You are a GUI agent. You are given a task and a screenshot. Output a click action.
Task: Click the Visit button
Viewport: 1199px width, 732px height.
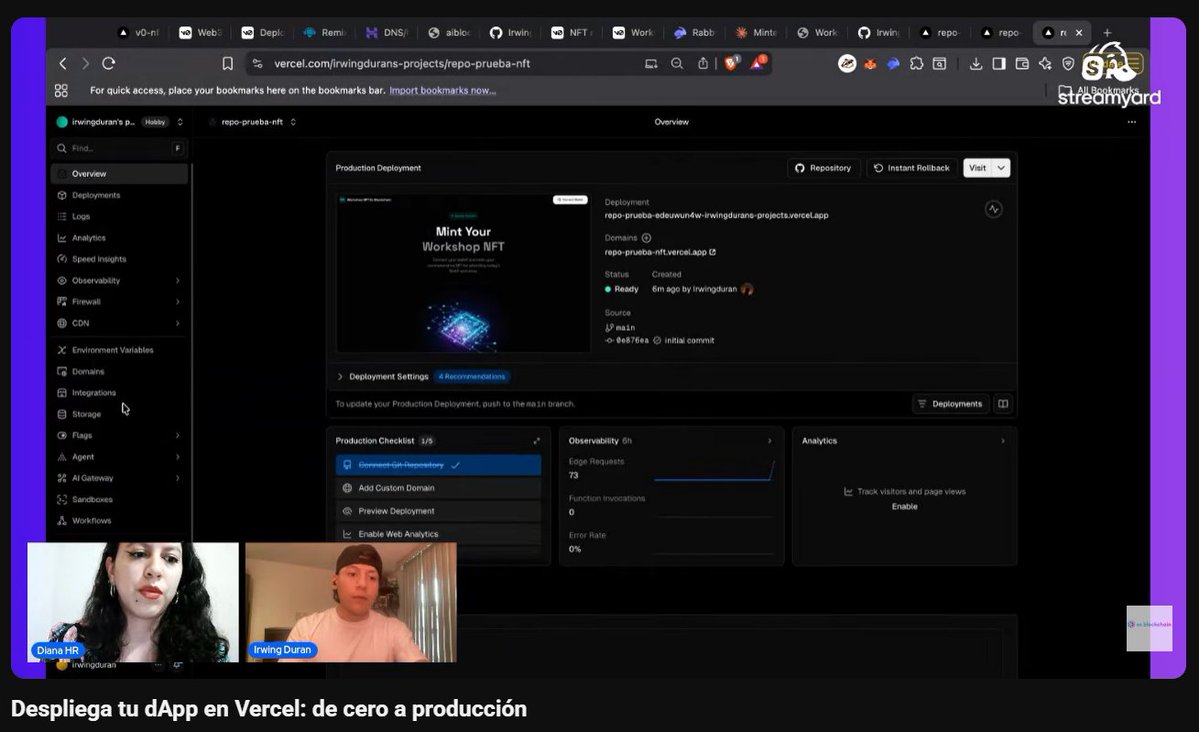[977, 168]
